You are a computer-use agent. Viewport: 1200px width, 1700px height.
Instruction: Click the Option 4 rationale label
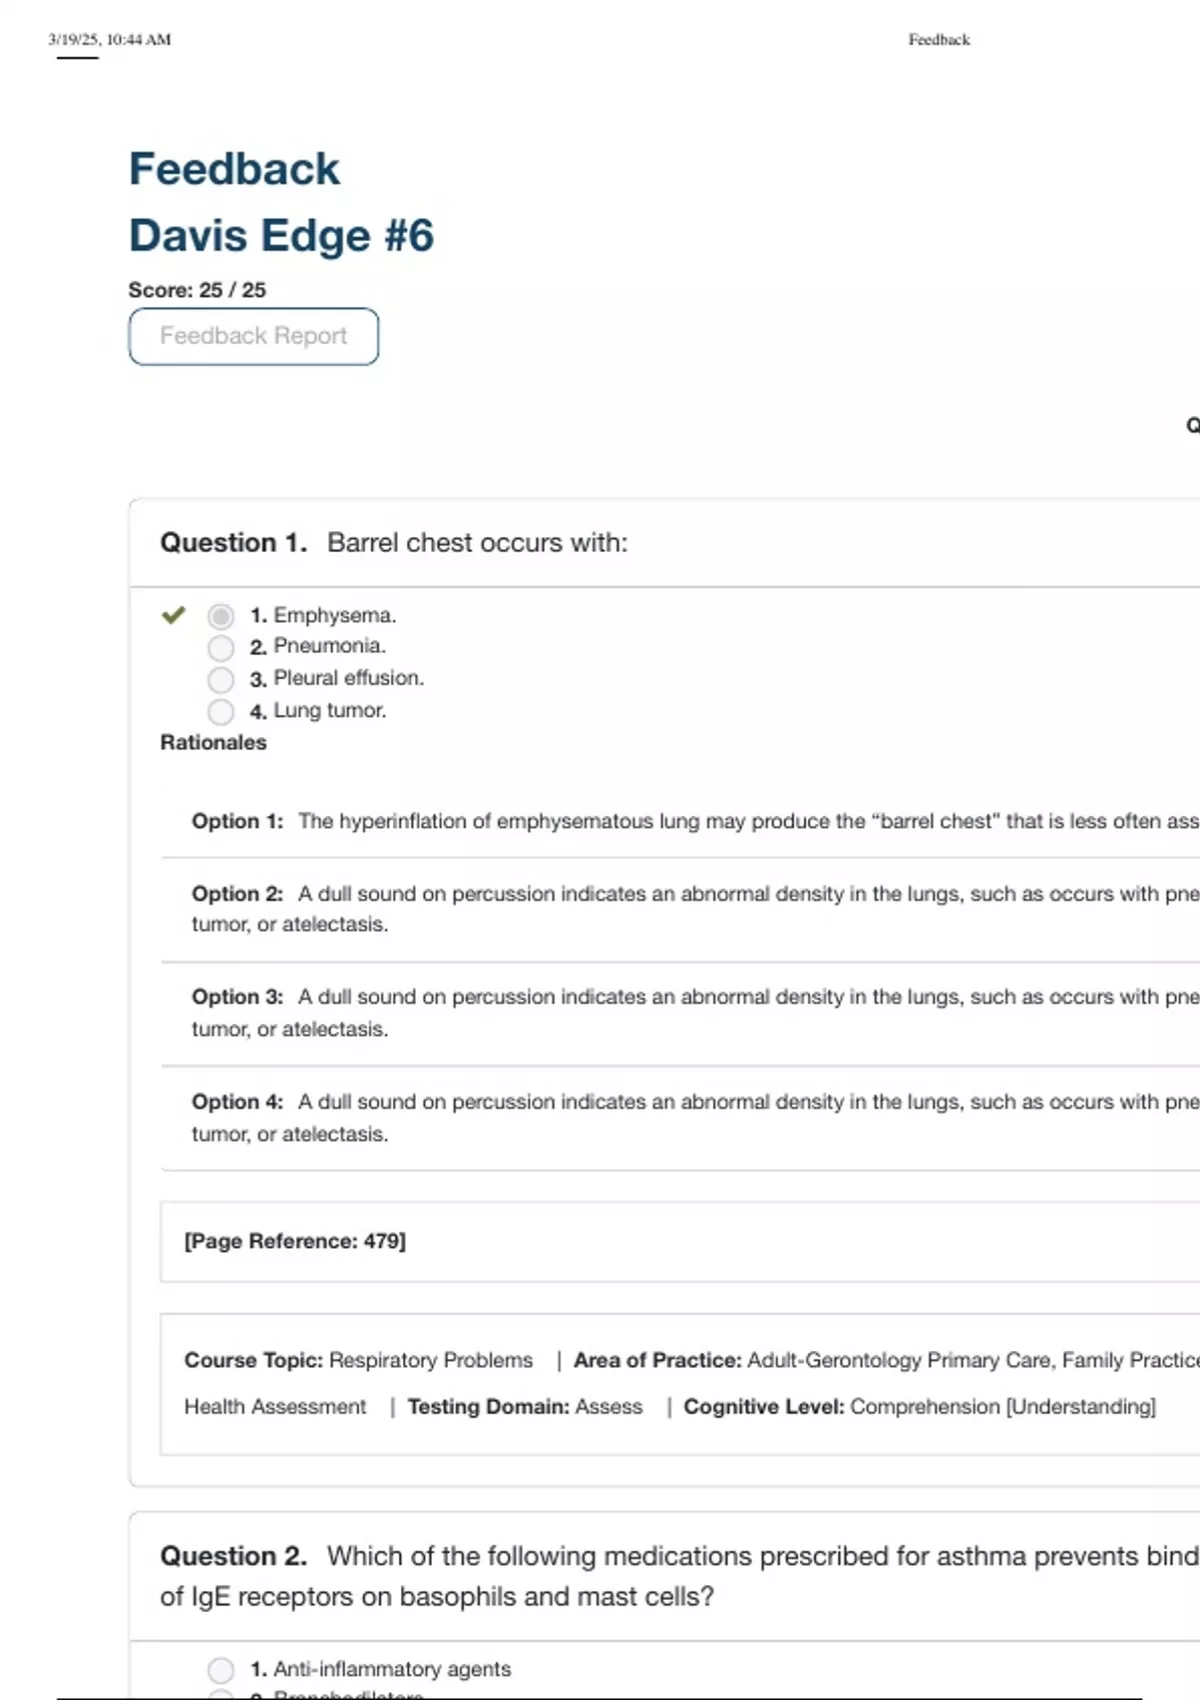(x=237, y=1102)
